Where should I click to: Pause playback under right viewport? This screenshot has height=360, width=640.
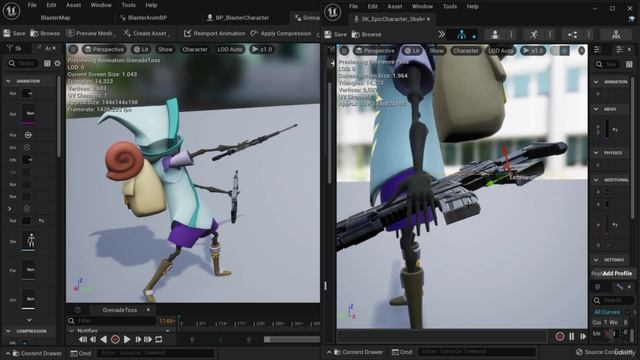click(571, 336)
